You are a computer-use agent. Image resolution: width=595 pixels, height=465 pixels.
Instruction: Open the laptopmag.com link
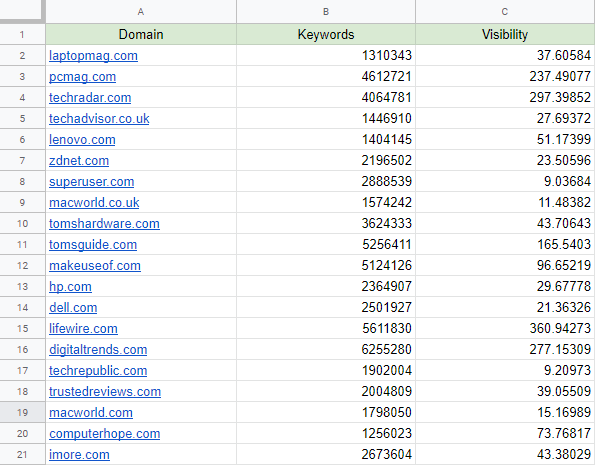pyautogui.click(x=93, y=56)
